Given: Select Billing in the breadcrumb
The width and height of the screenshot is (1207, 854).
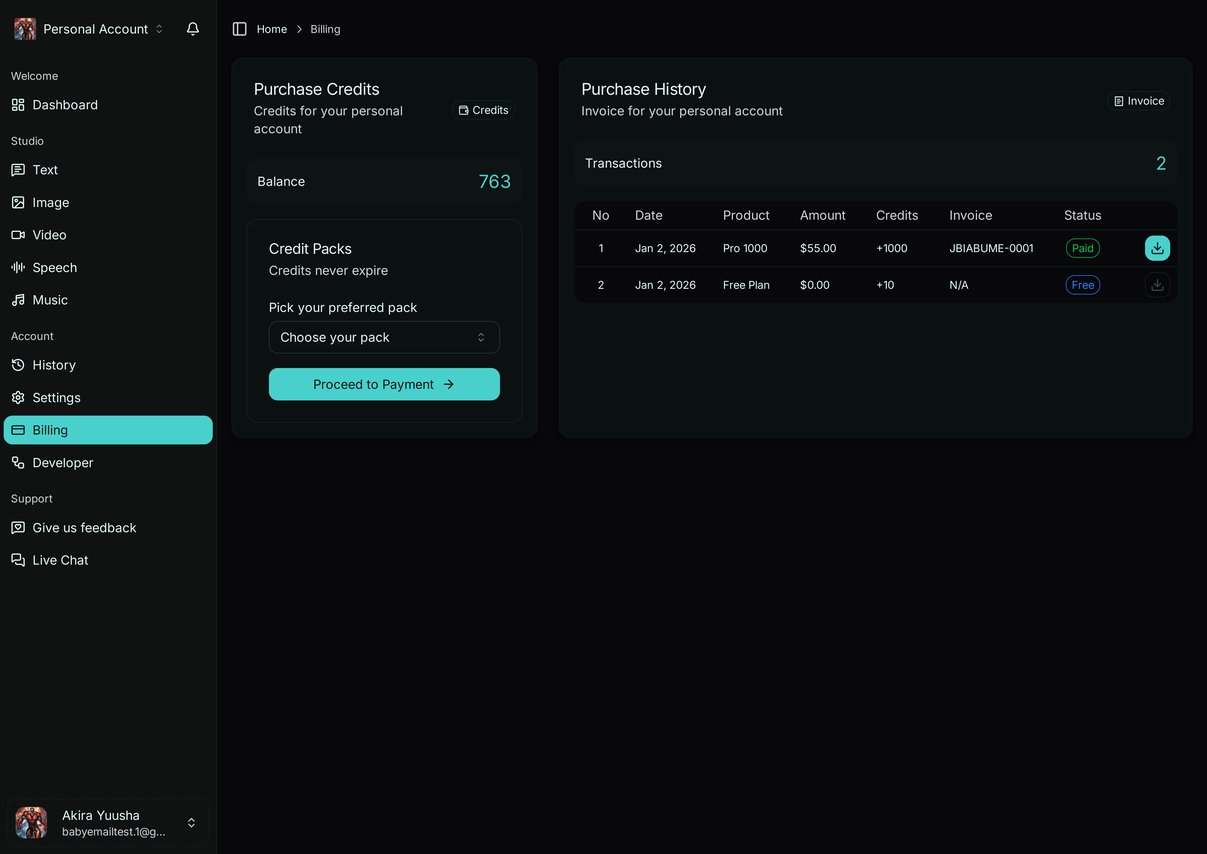Looking at the screenshot, I should [324, 28].
